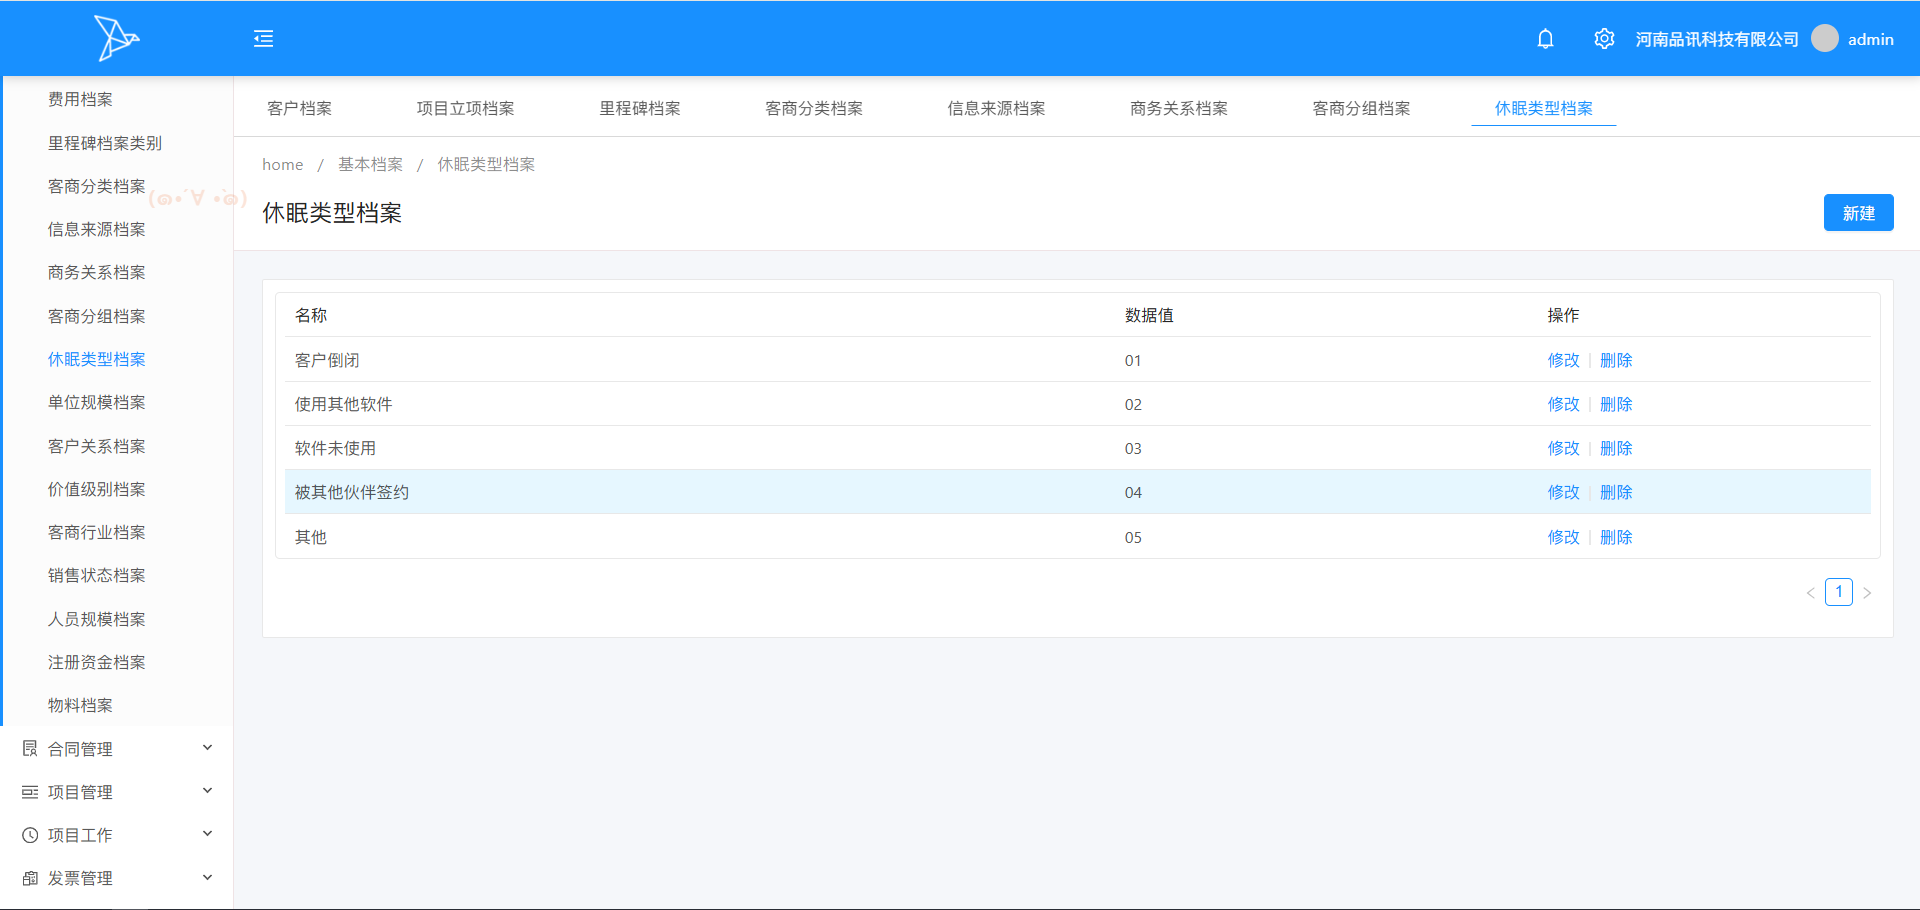Viewport: 1920px width, 910px height.
Task: Switch to 项目立项档案 tab
Action: (x=465, y=108)
